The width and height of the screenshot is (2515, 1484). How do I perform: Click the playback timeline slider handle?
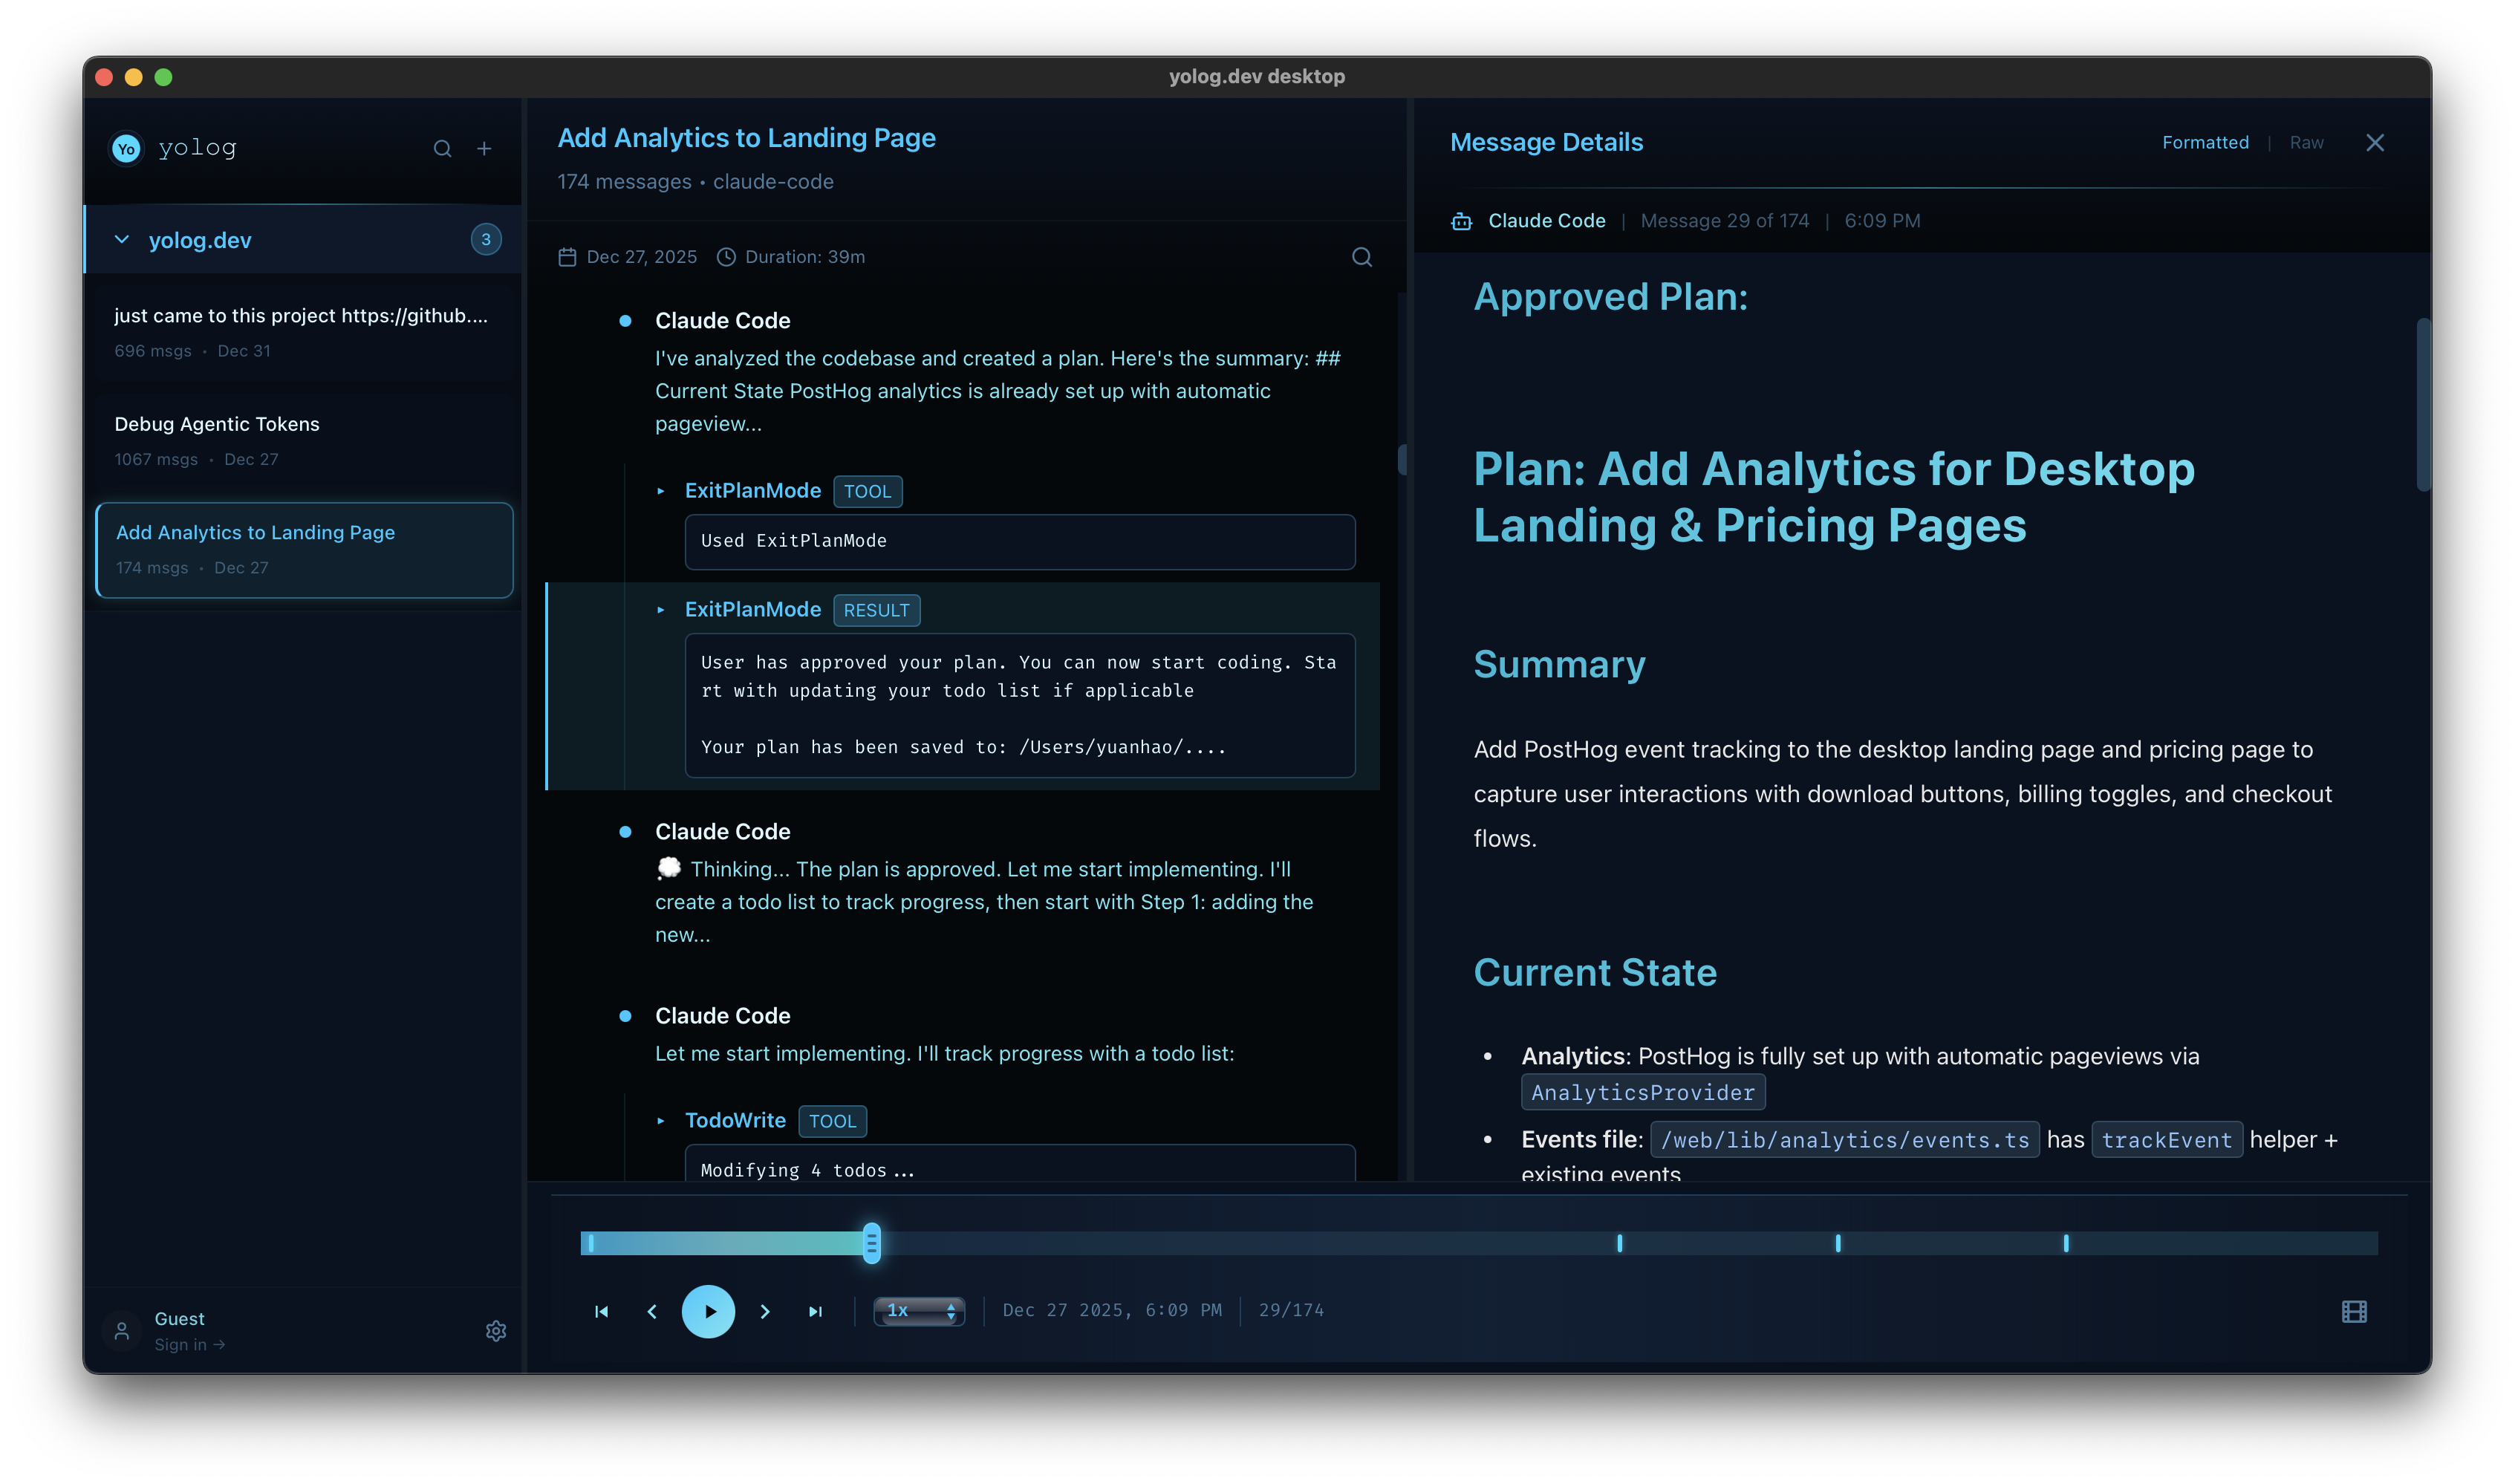click(871, 1243)
